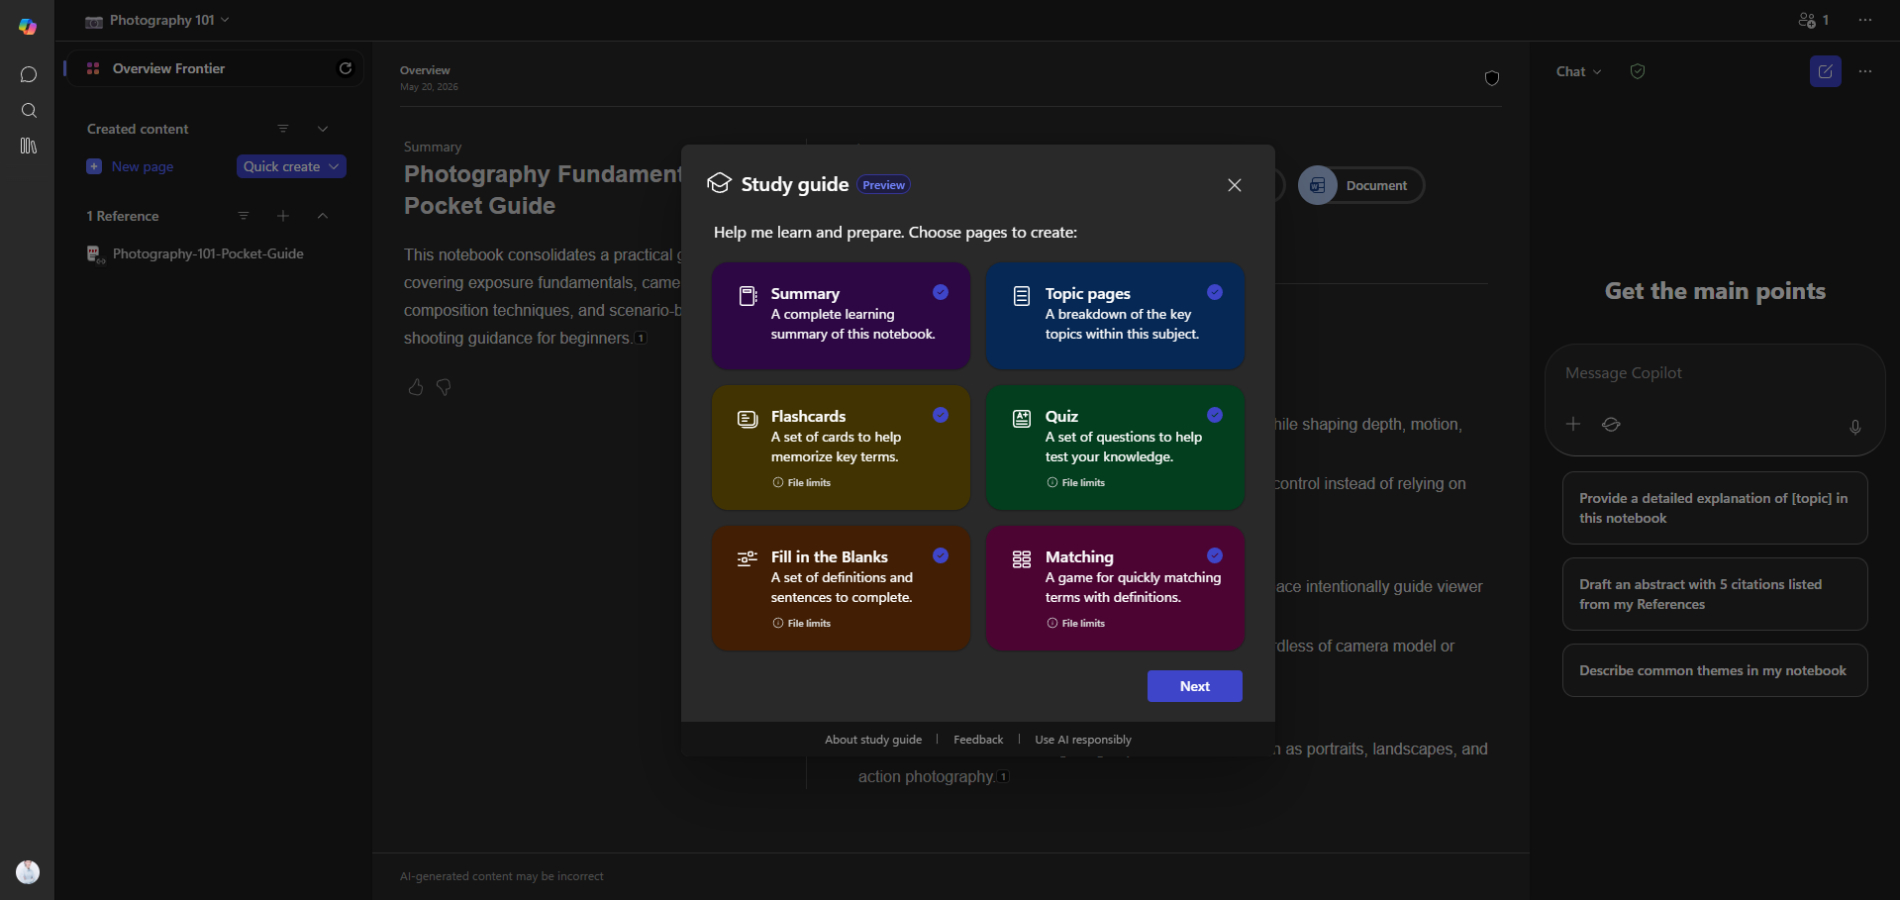The height and width of the screenshot is (900, 1900).
Task: Open the chat icon in left rail
Action: [x=28, y=74]
